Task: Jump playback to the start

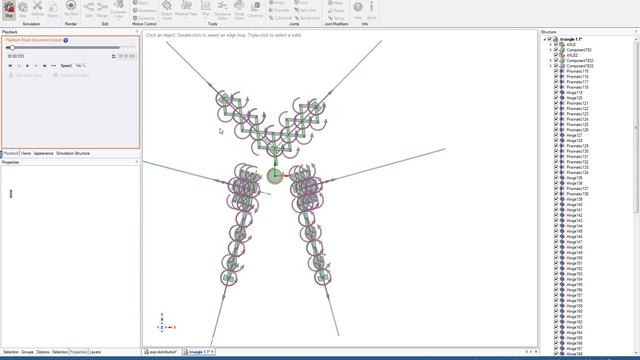Action: (10, 65)
